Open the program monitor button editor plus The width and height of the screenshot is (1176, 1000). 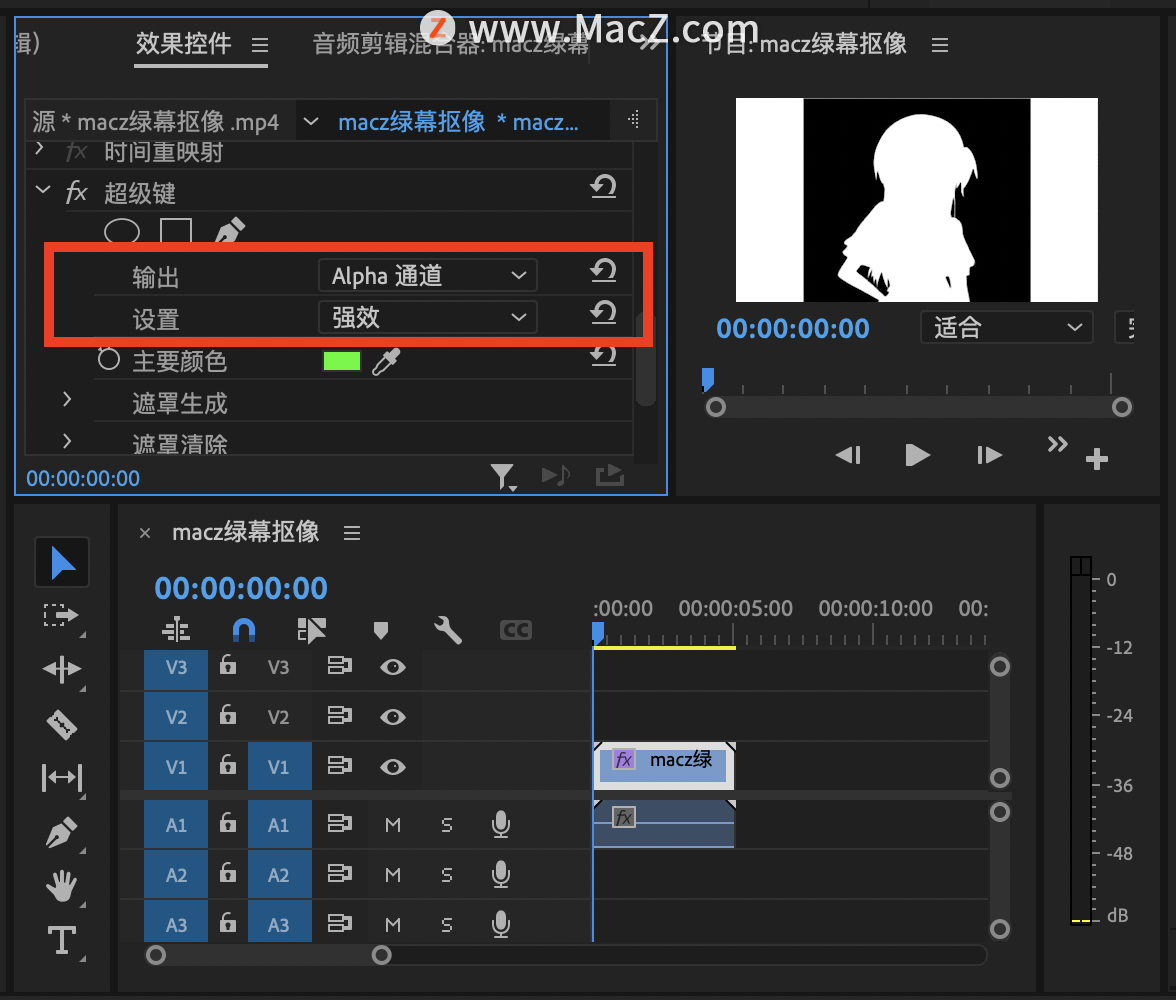[1096, 458]
